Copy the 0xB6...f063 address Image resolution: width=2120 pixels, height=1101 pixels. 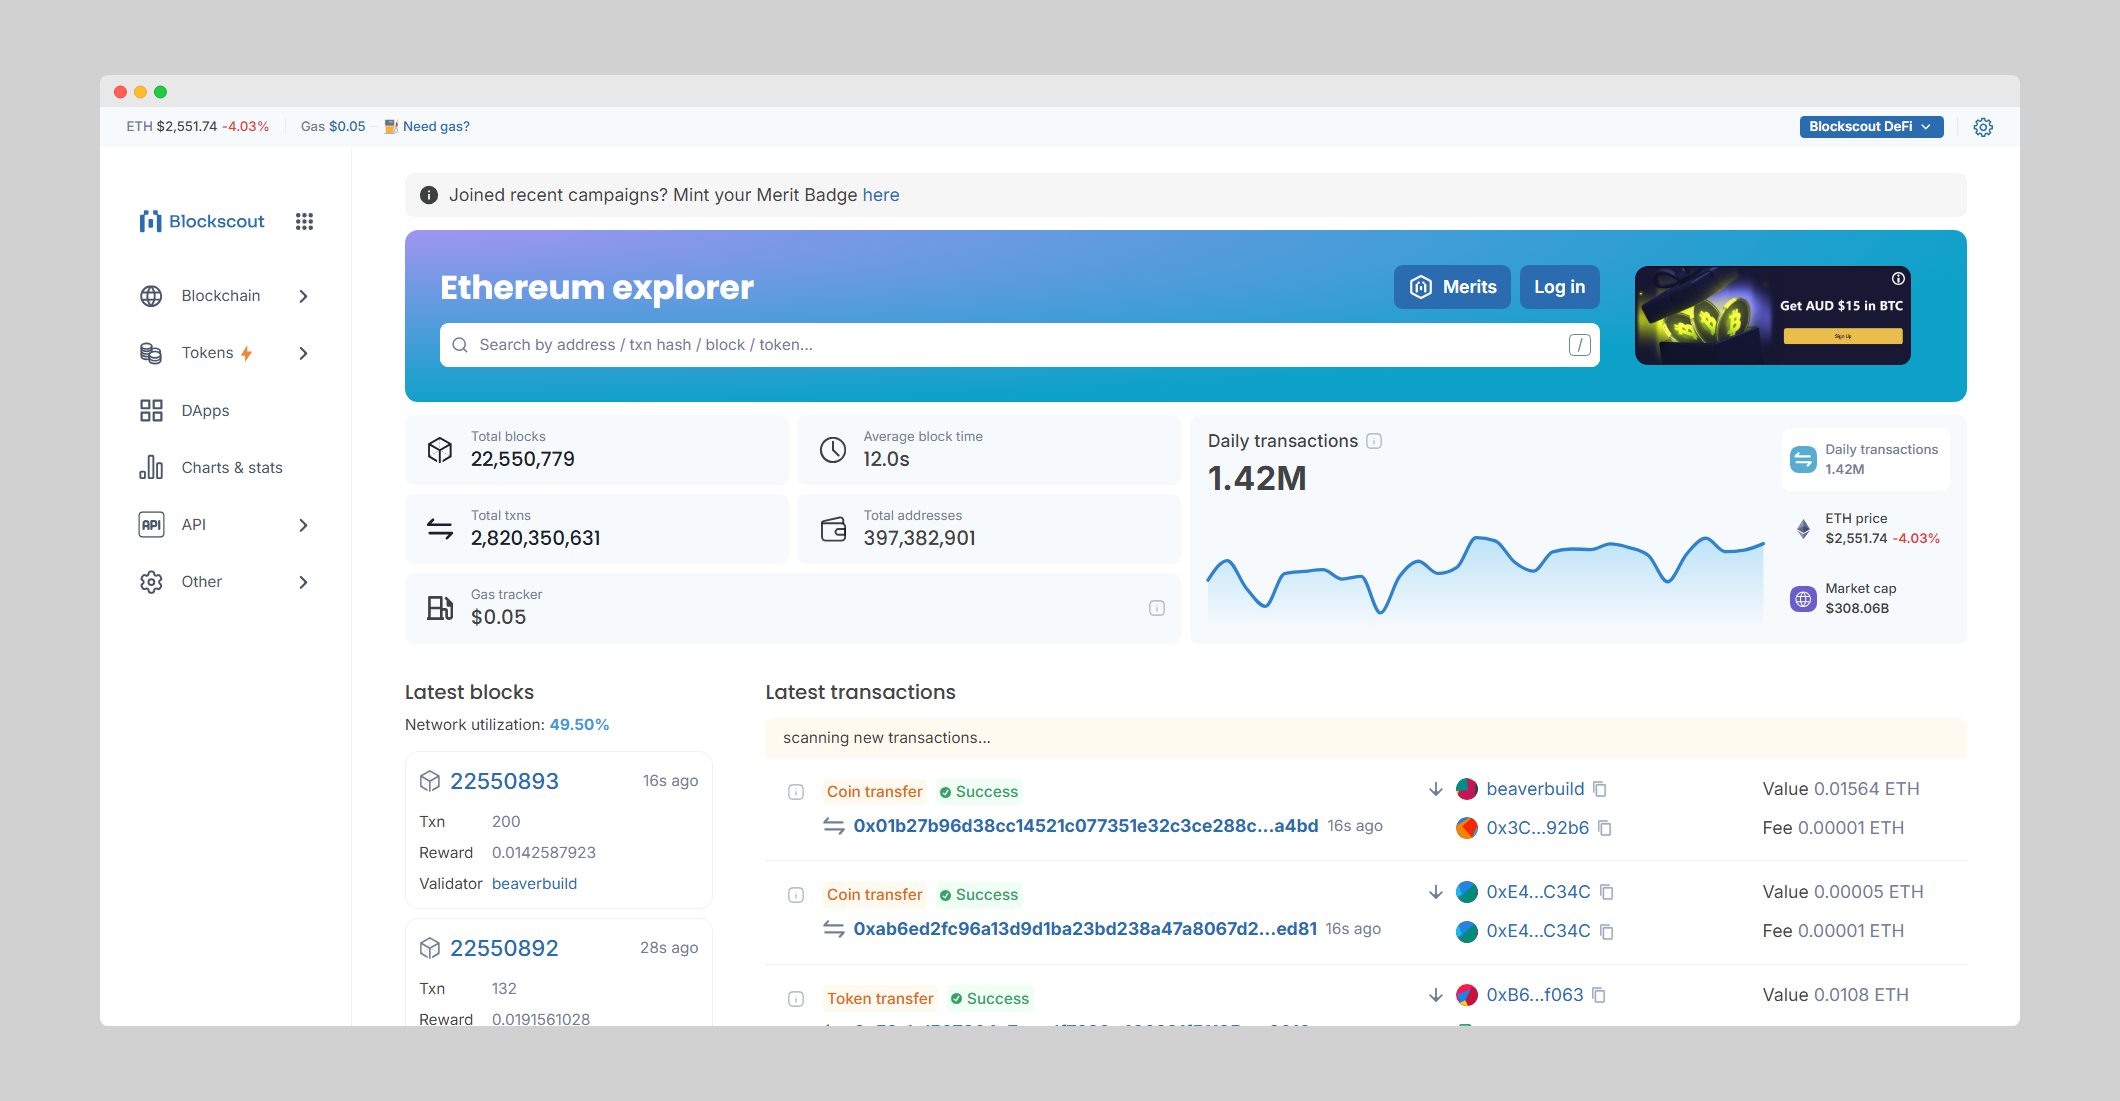click(x=1599, y=995)
